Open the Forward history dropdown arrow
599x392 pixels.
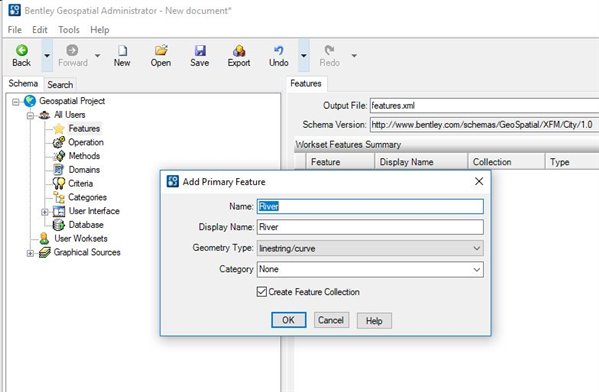coord(97,56)
